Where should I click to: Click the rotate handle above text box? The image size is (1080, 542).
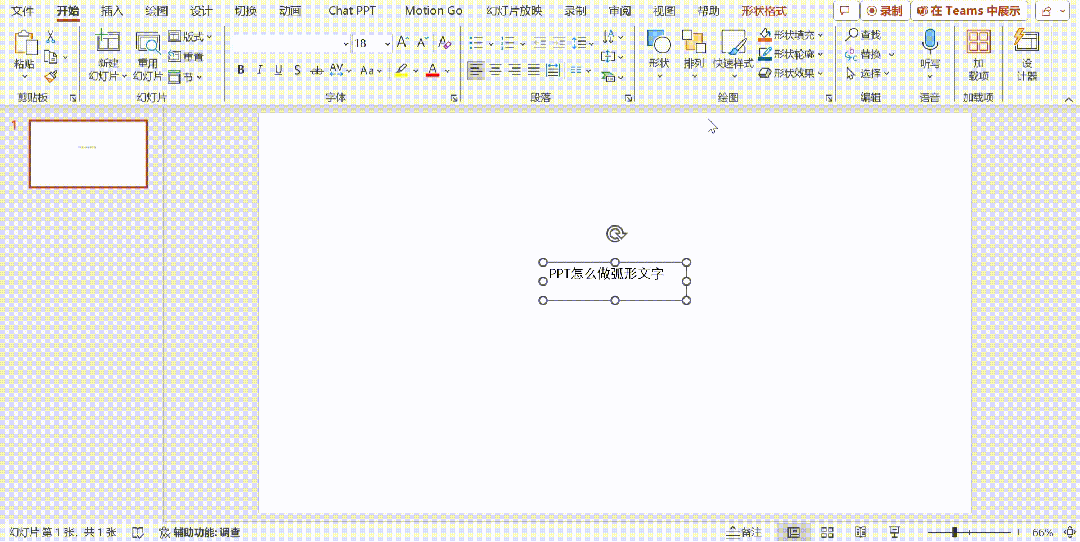(x=616, y=234)
